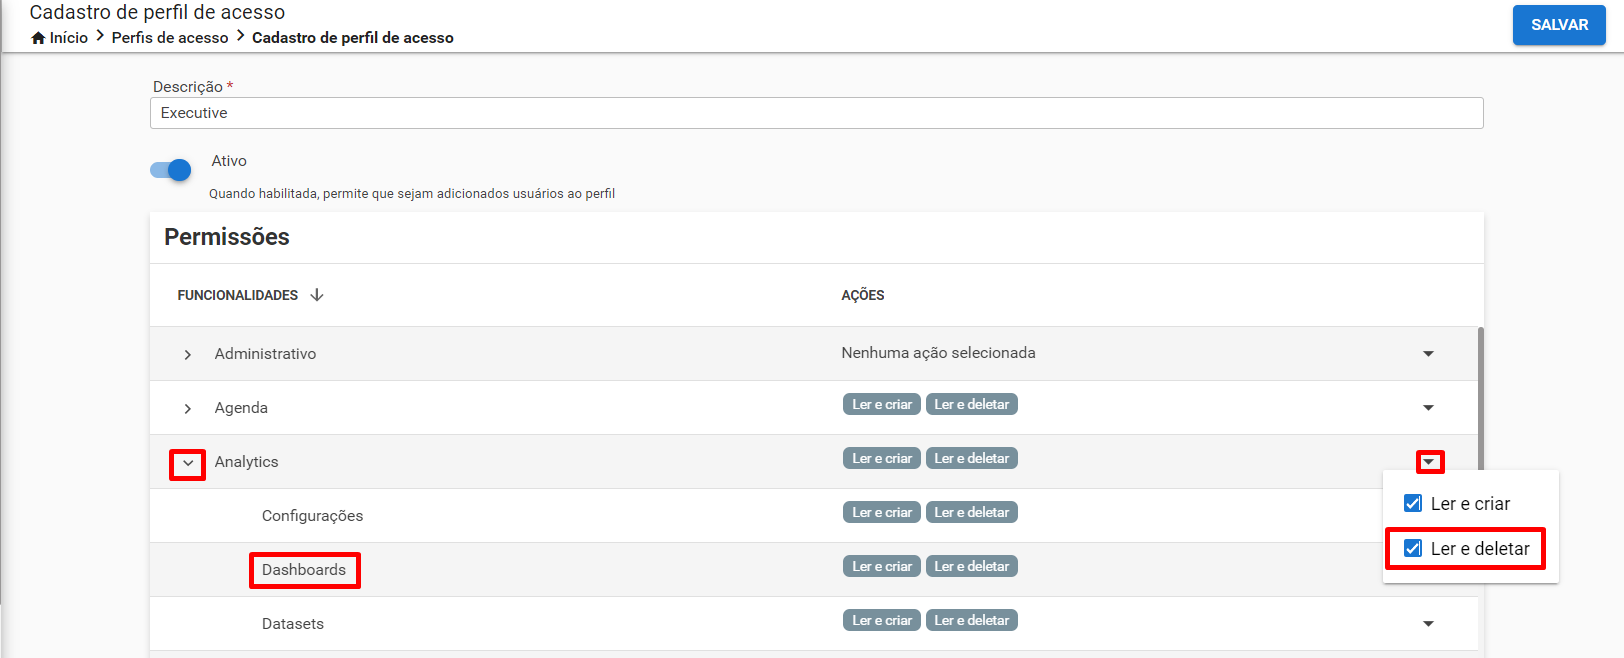Click 'Ler e deletar' chip in Analytics row
Screen dimensions: 1624x658
click(x=972, y=458)
